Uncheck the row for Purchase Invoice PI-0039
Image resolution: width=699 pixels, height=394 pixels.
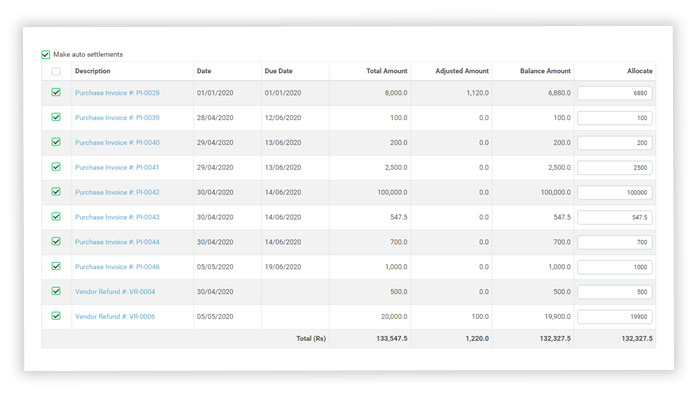tap(56, 117)
